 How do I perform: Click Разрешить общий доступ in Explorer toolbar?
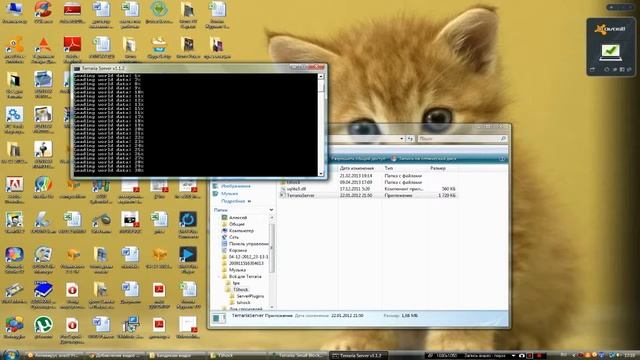pyautogui.click(x=358, y=158)
